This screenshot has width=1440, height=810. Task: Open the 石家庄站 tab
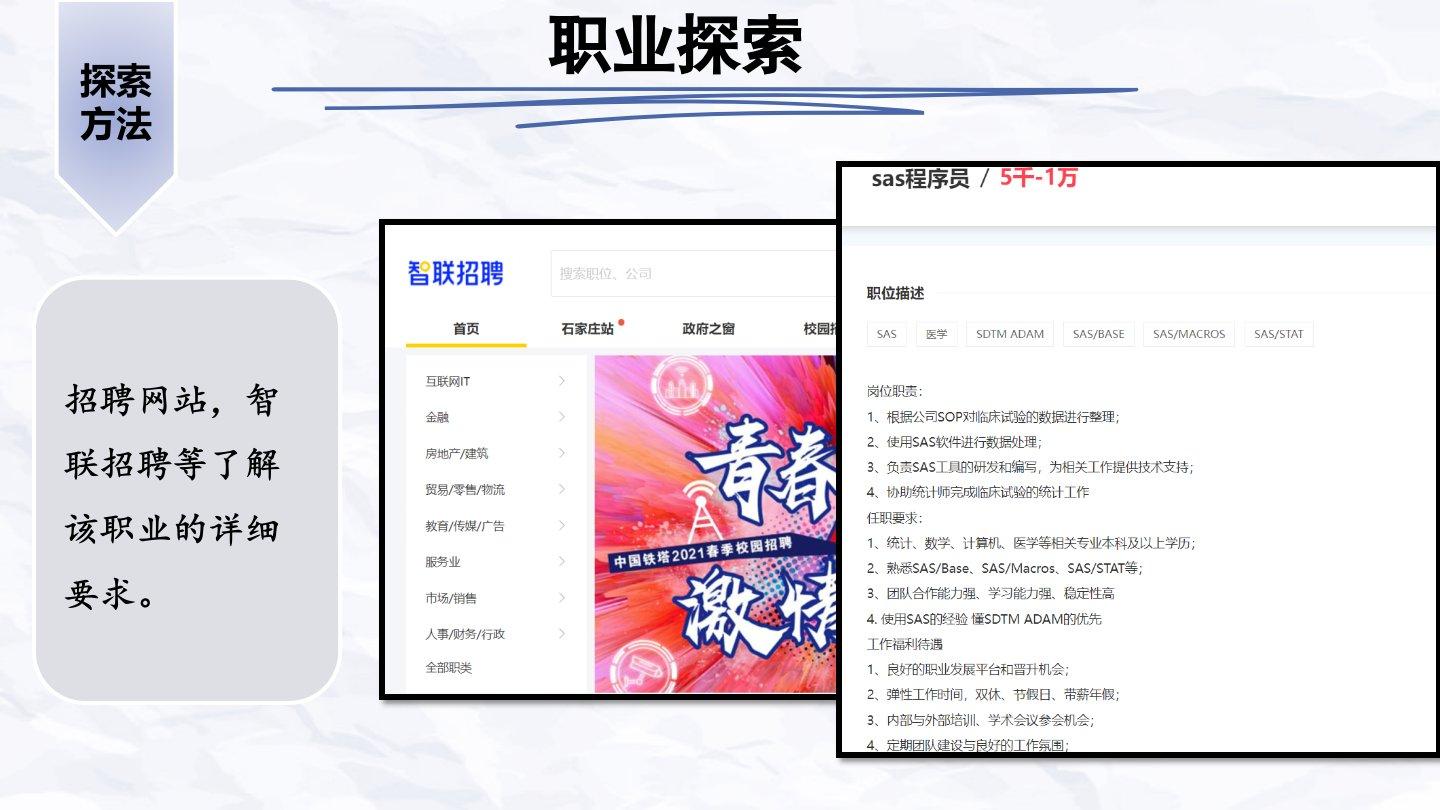(x=588, y=329)
